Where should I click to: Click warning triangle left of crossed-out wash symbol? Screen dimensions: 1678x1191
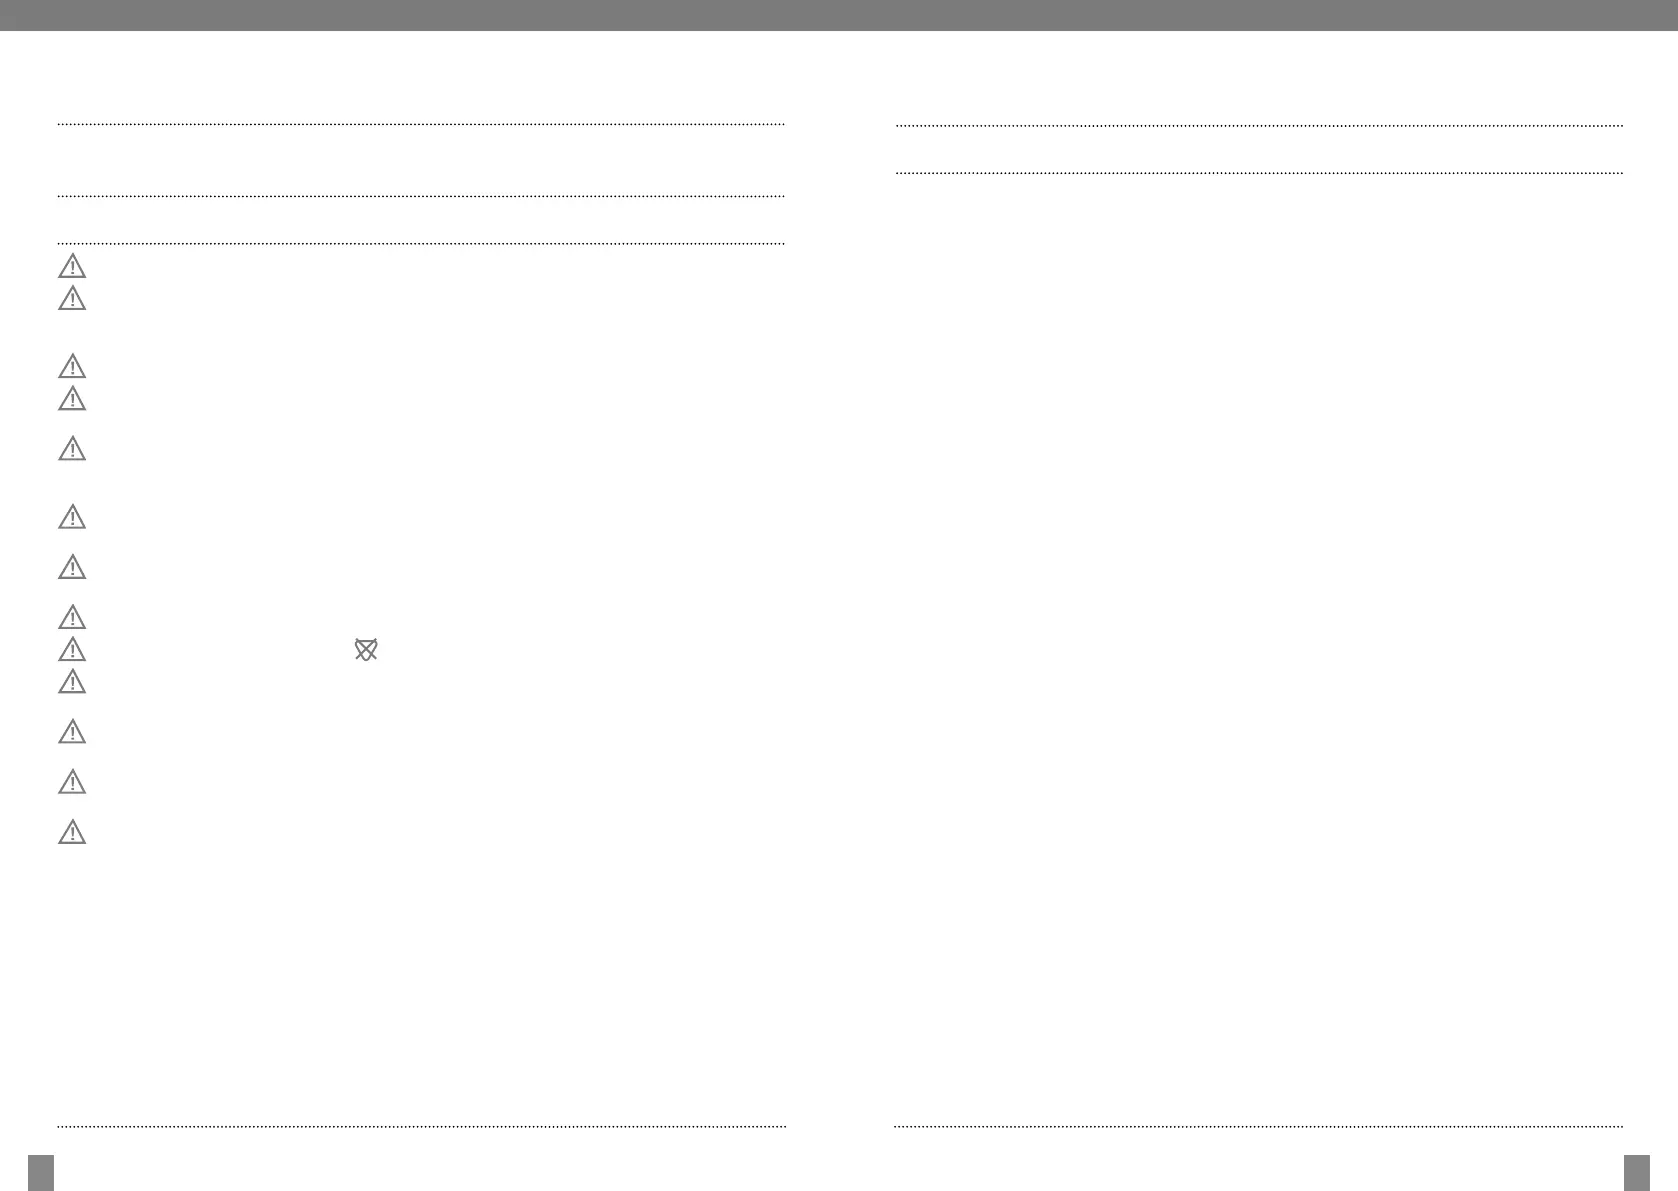(x=72, y=650)
